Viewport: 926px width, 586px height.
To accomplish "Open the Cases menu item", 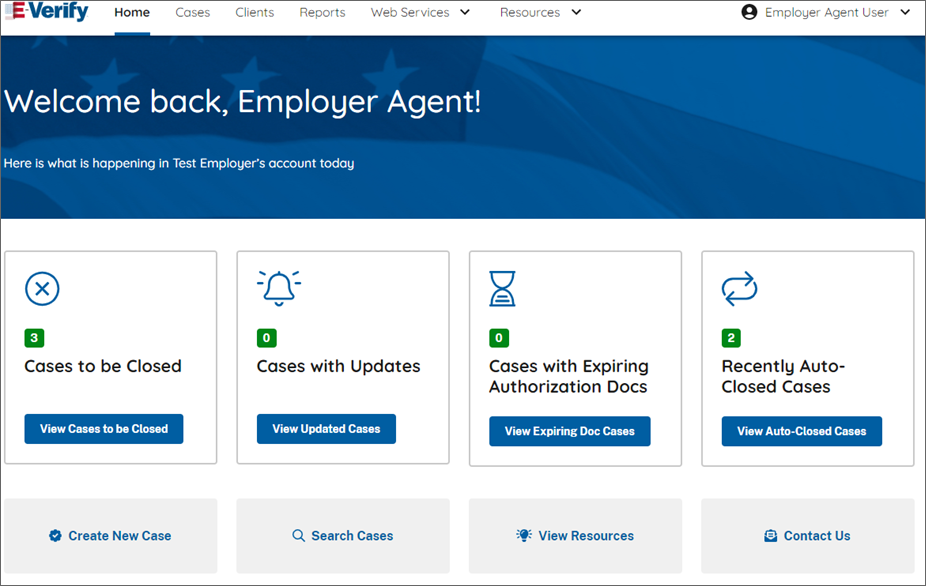I will [193, 12].
